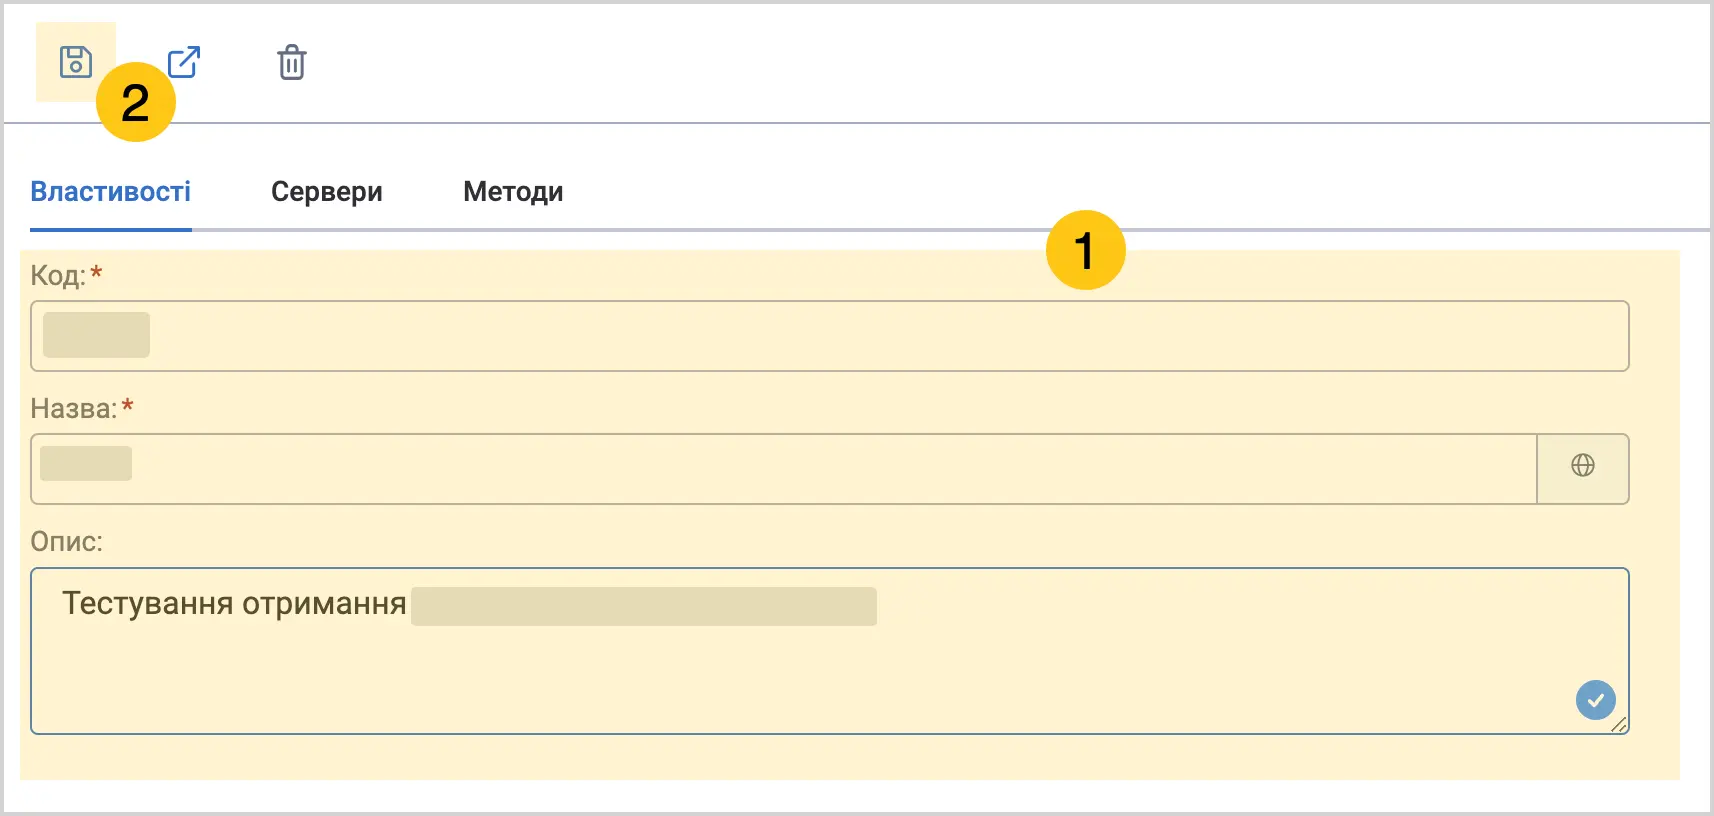Switch to the Властивості tab

pos(111,191)
